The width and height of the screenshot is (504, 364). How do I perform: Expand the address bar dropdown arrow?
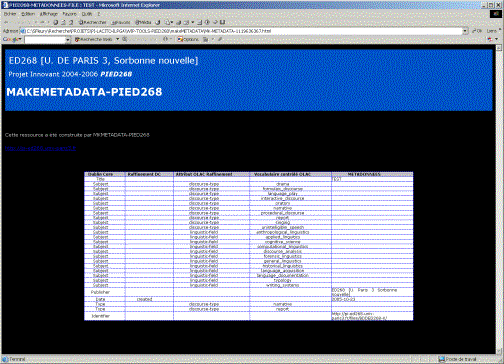(x=465, y=31)
